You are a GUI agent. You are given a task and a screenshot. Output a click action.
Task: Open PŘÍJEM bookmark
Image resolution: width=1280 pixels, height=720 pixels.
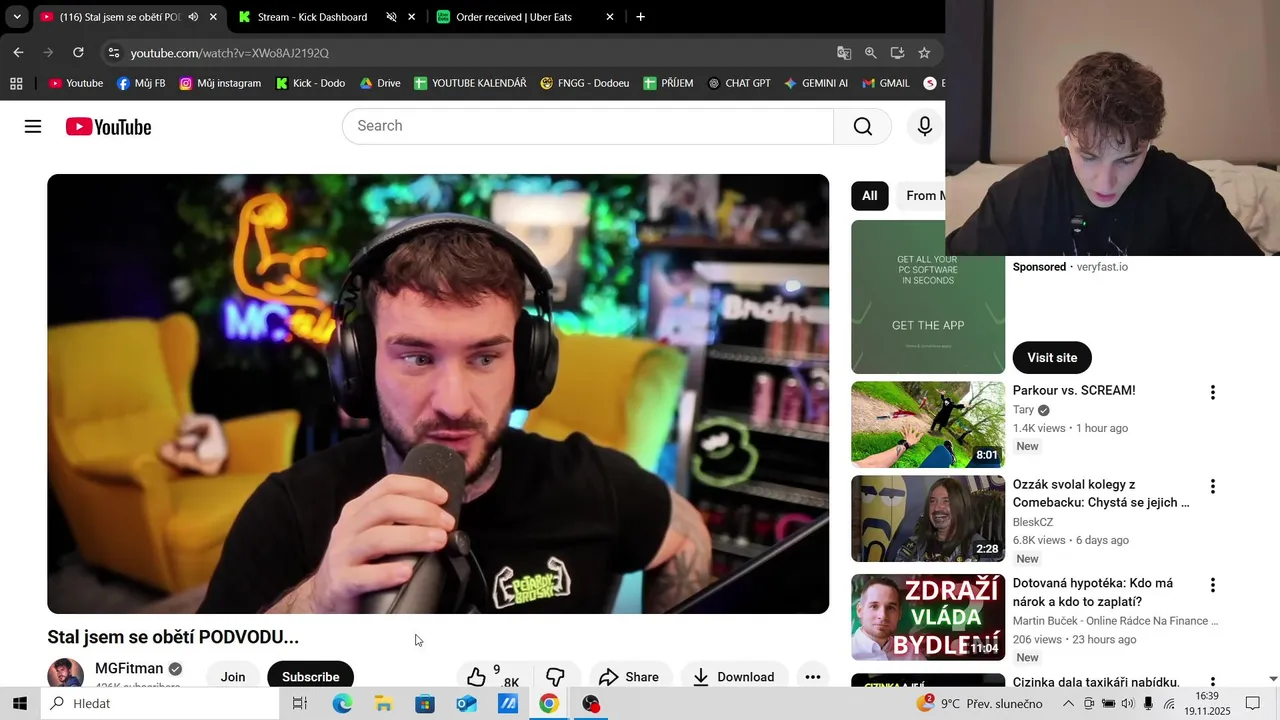pos(668,83)
